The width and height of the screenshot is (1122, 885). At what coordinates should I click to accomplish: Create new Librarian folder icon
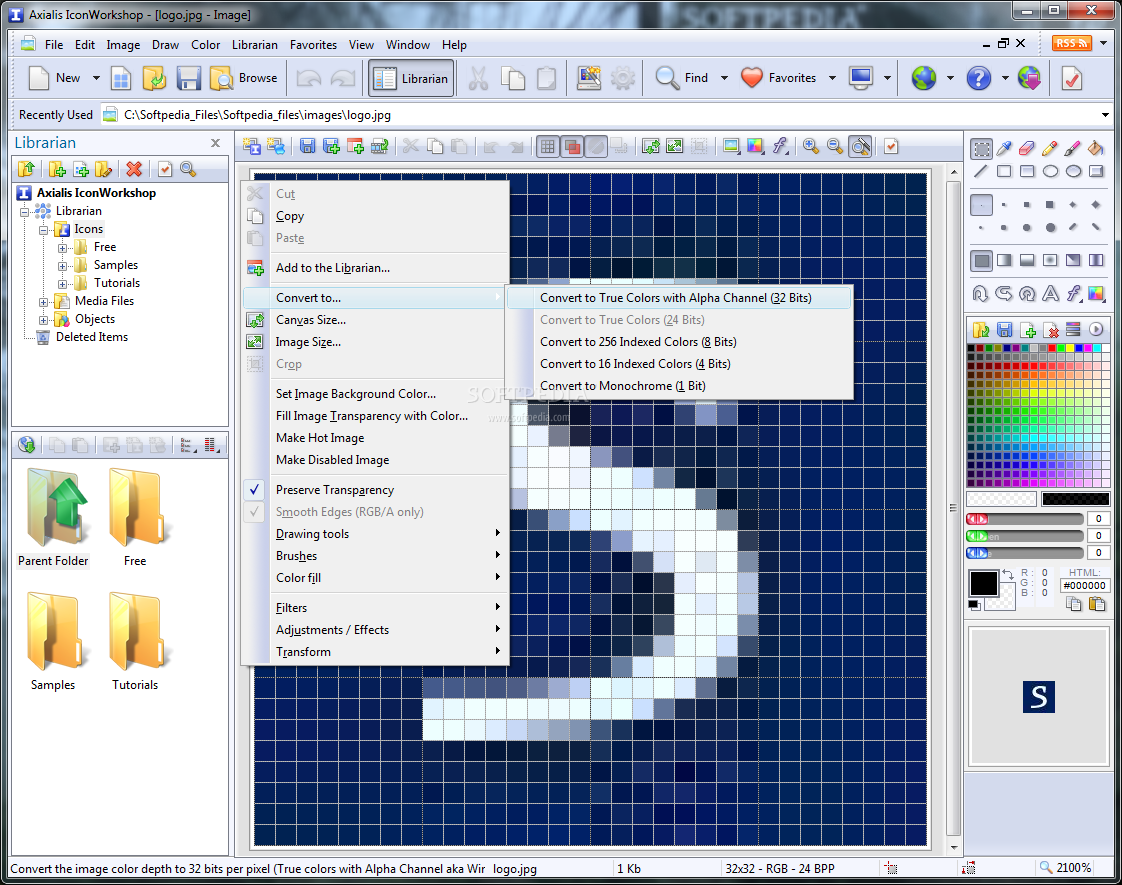coord(57,169)
